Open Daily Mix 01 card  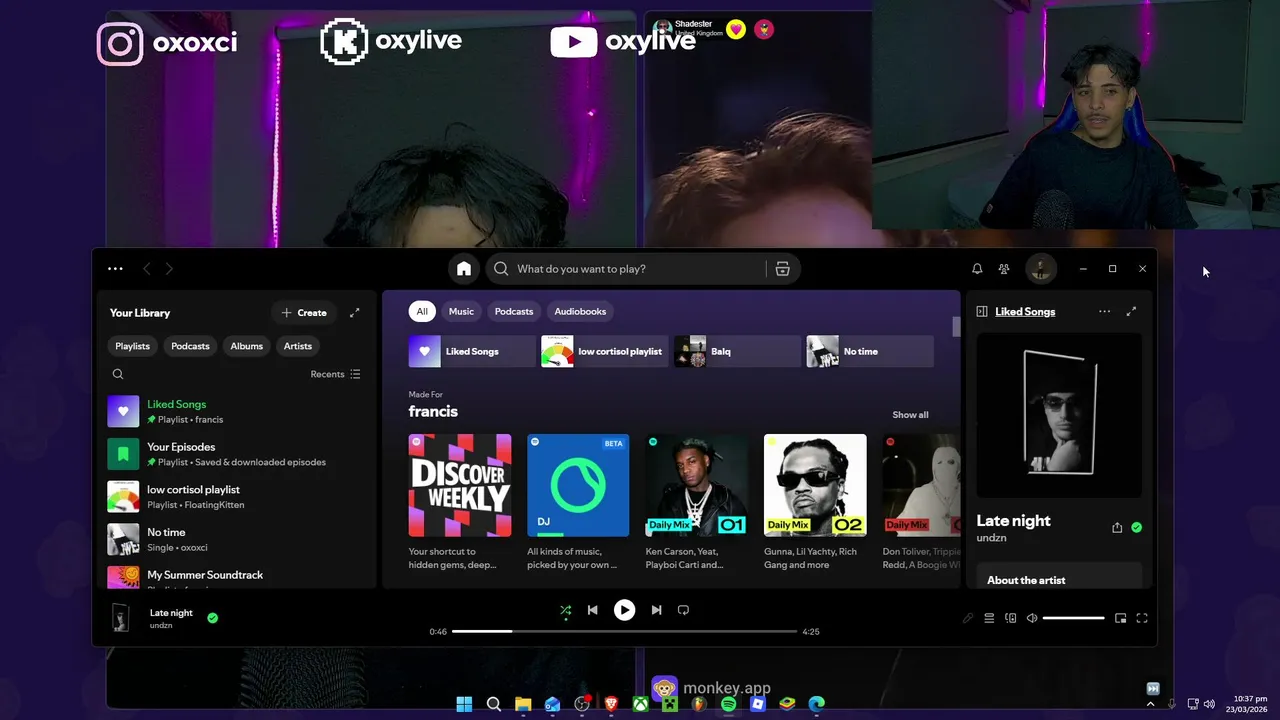click(697, 502)
